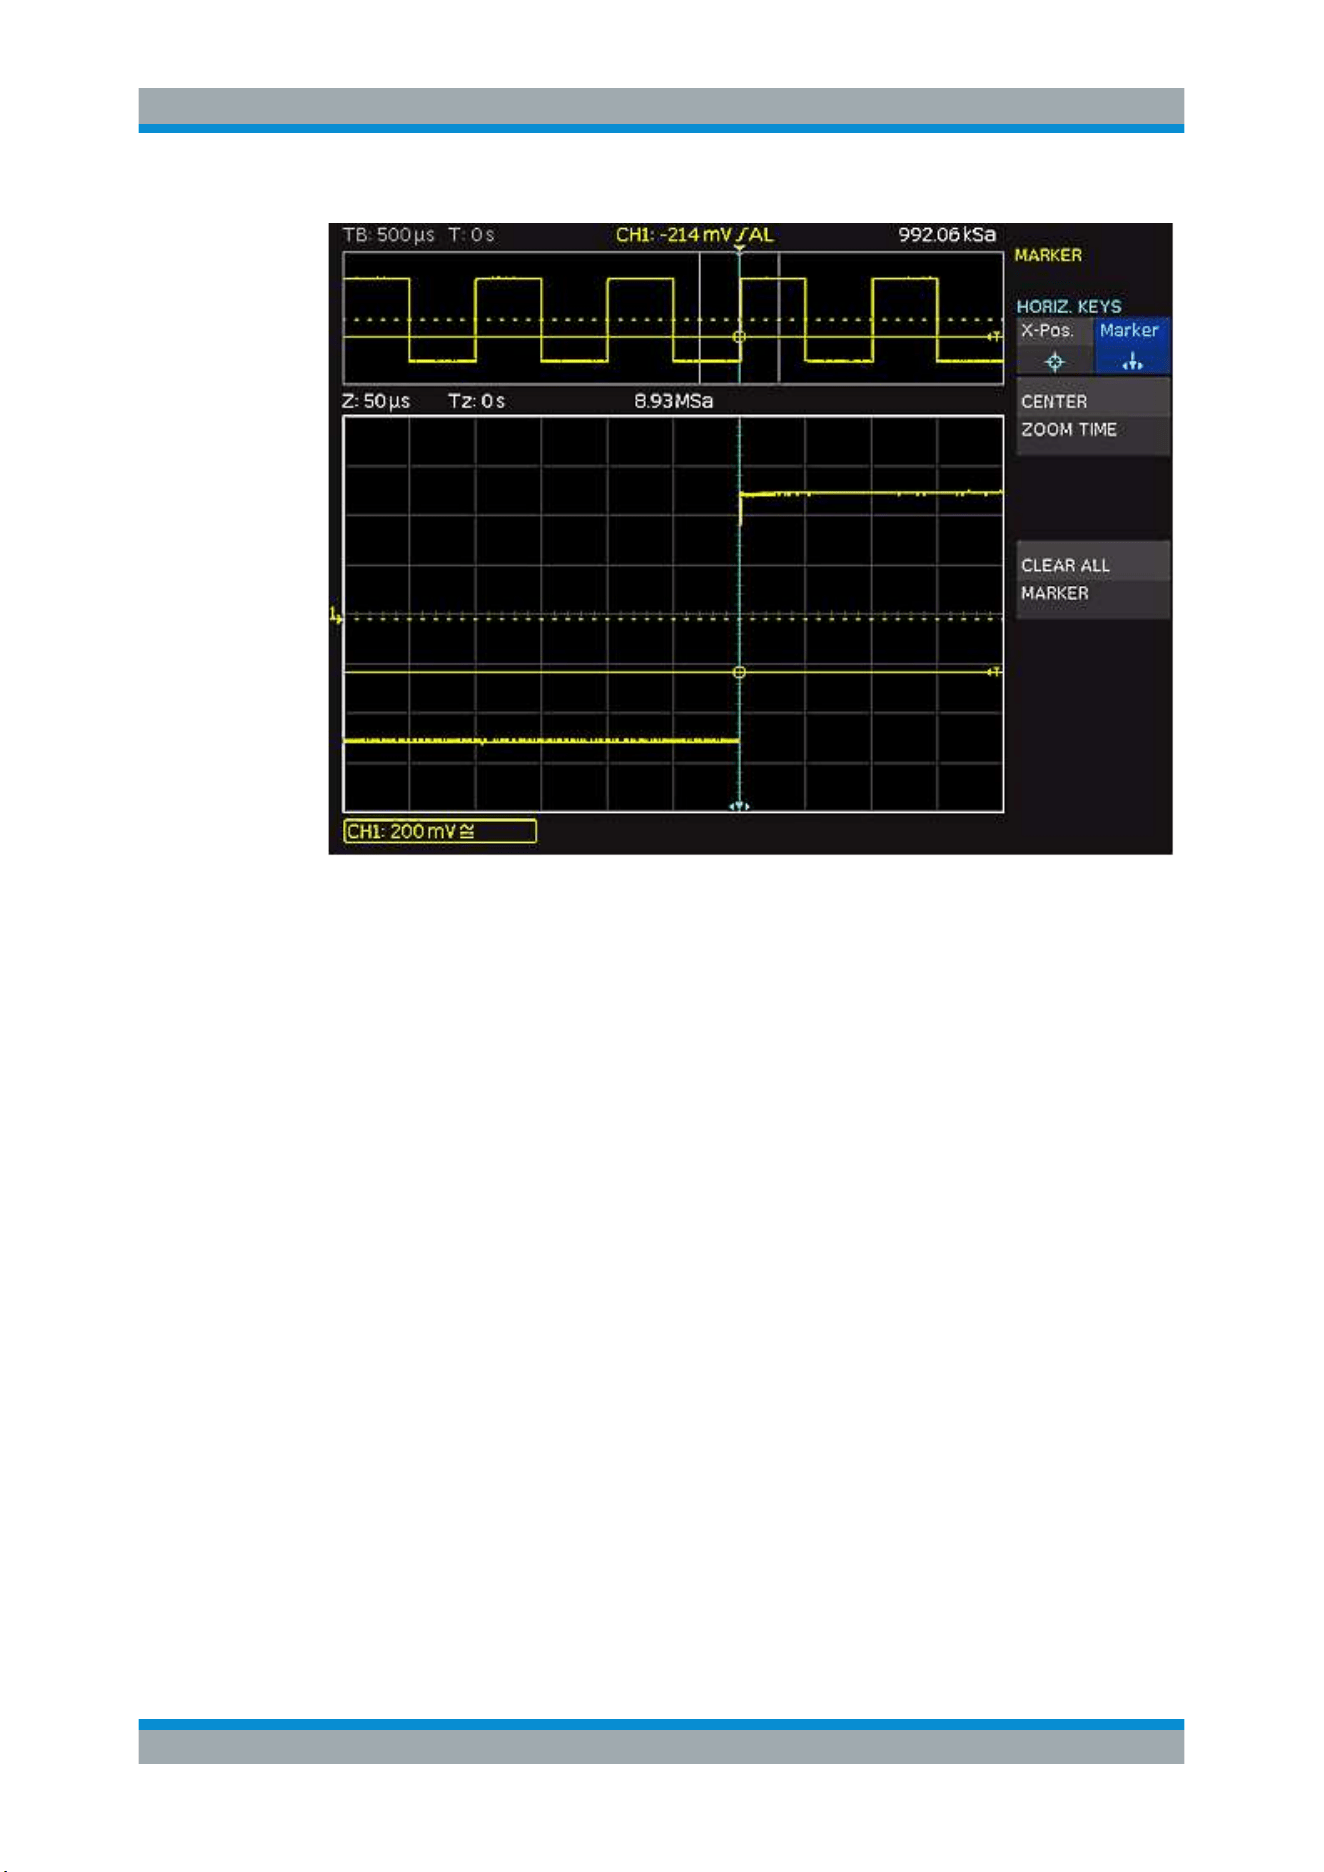The image size is (1324, 1872).
Task: Click the trigger level arrow in zoom window
Action: pos(994,672)
